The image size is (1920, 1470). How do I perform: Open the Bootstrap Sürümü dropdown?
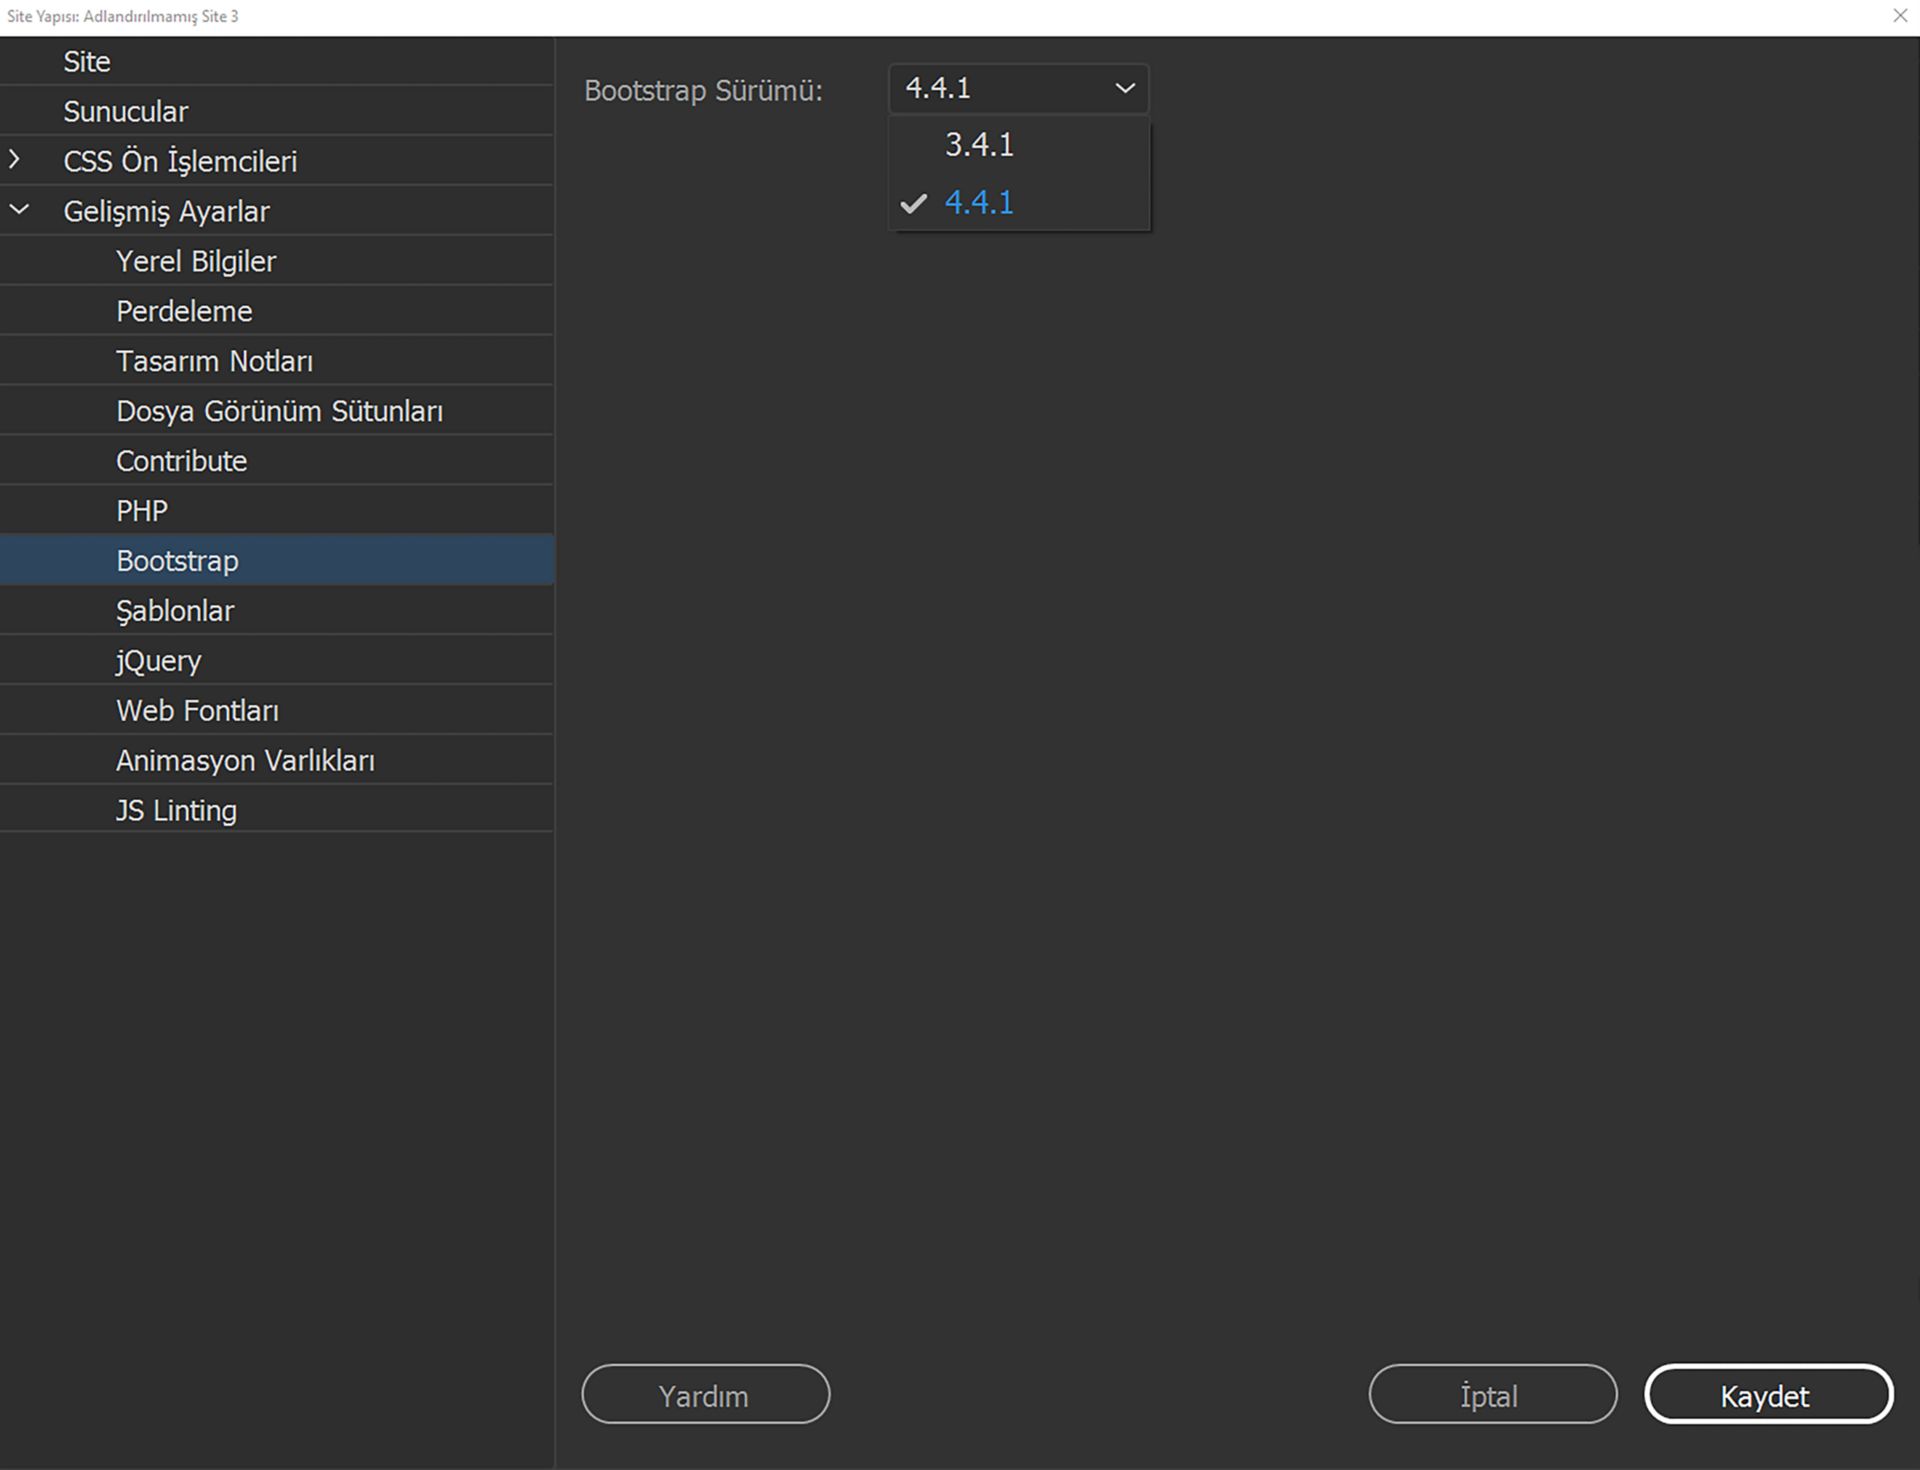1017,88
